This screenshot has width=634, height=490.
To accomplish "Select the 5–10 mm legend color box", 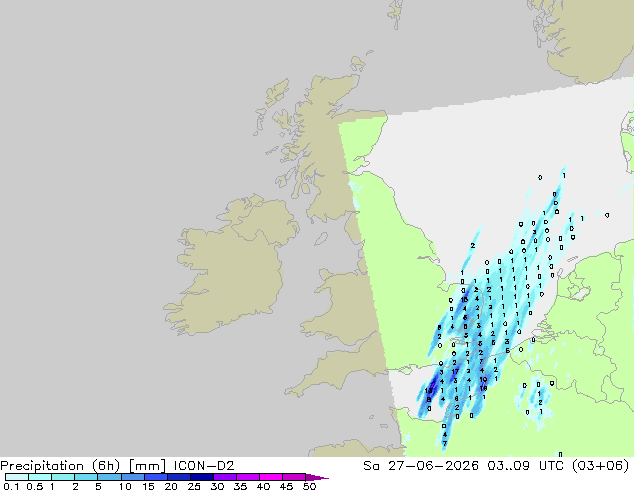I will pyautogui.click(x=109, y=477).
